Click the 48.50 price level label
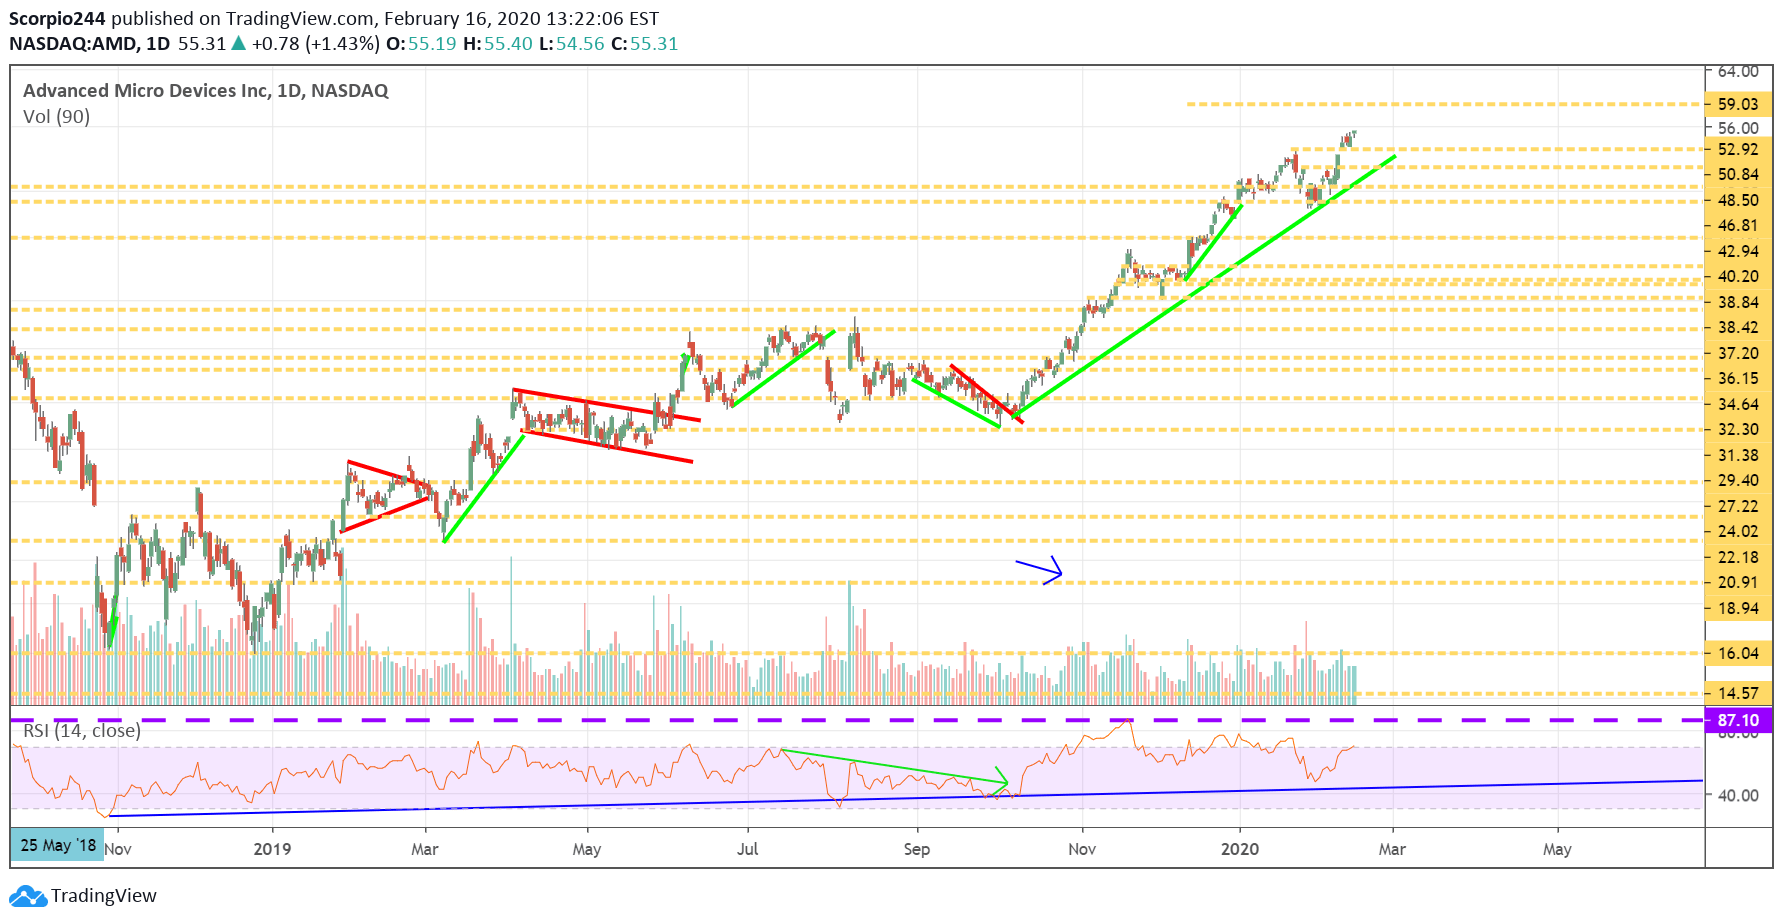This screenshot has width=1783, height=923. click(1738, 200)
